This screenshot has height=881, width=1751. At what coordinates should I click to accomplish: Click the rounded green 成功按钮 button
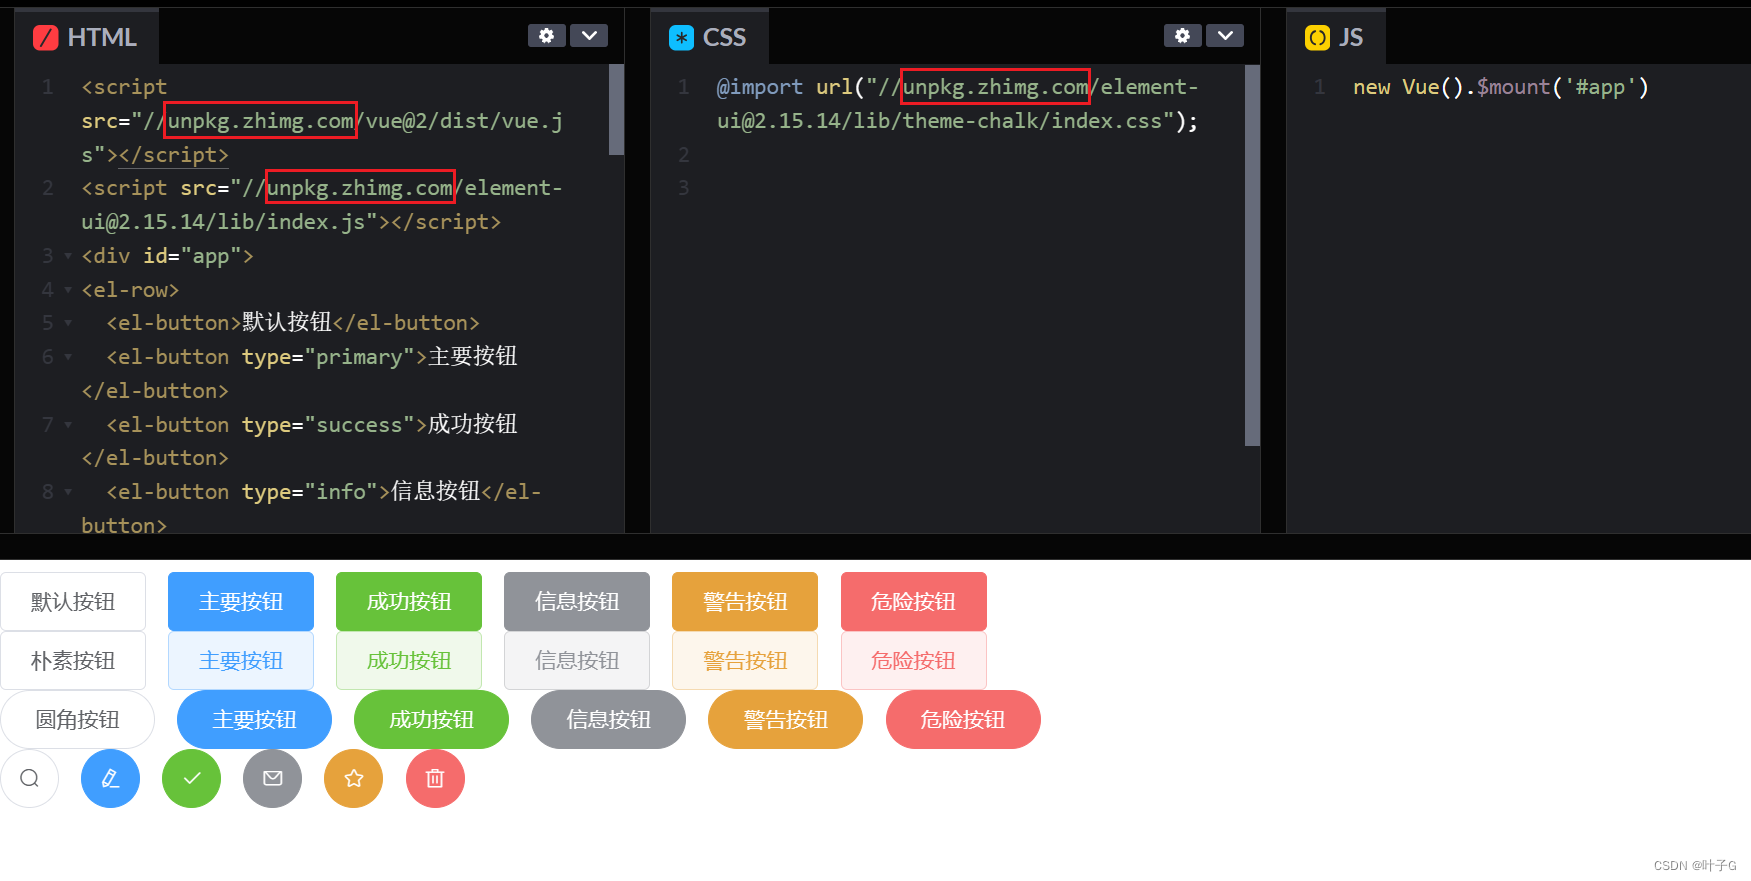pyautogui.click(x=431, y=719)
